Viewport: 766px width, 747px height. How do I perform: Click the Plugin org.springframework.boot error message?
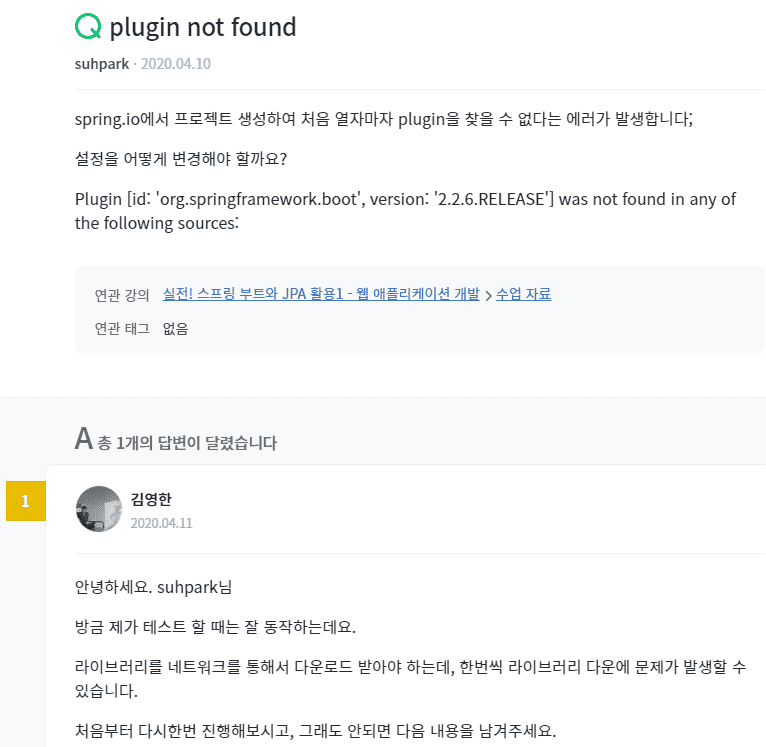click(x=405, y=211)
